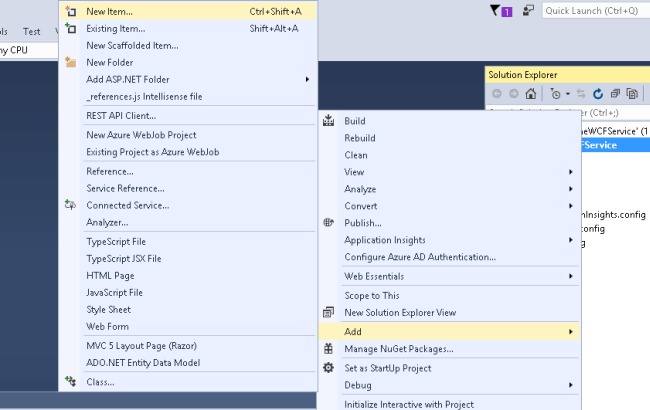The width and height of the screenshot is (650, 410).
Task: Click the Collapse All icon in Solution Explorer
Action: (x=615, y=94)
